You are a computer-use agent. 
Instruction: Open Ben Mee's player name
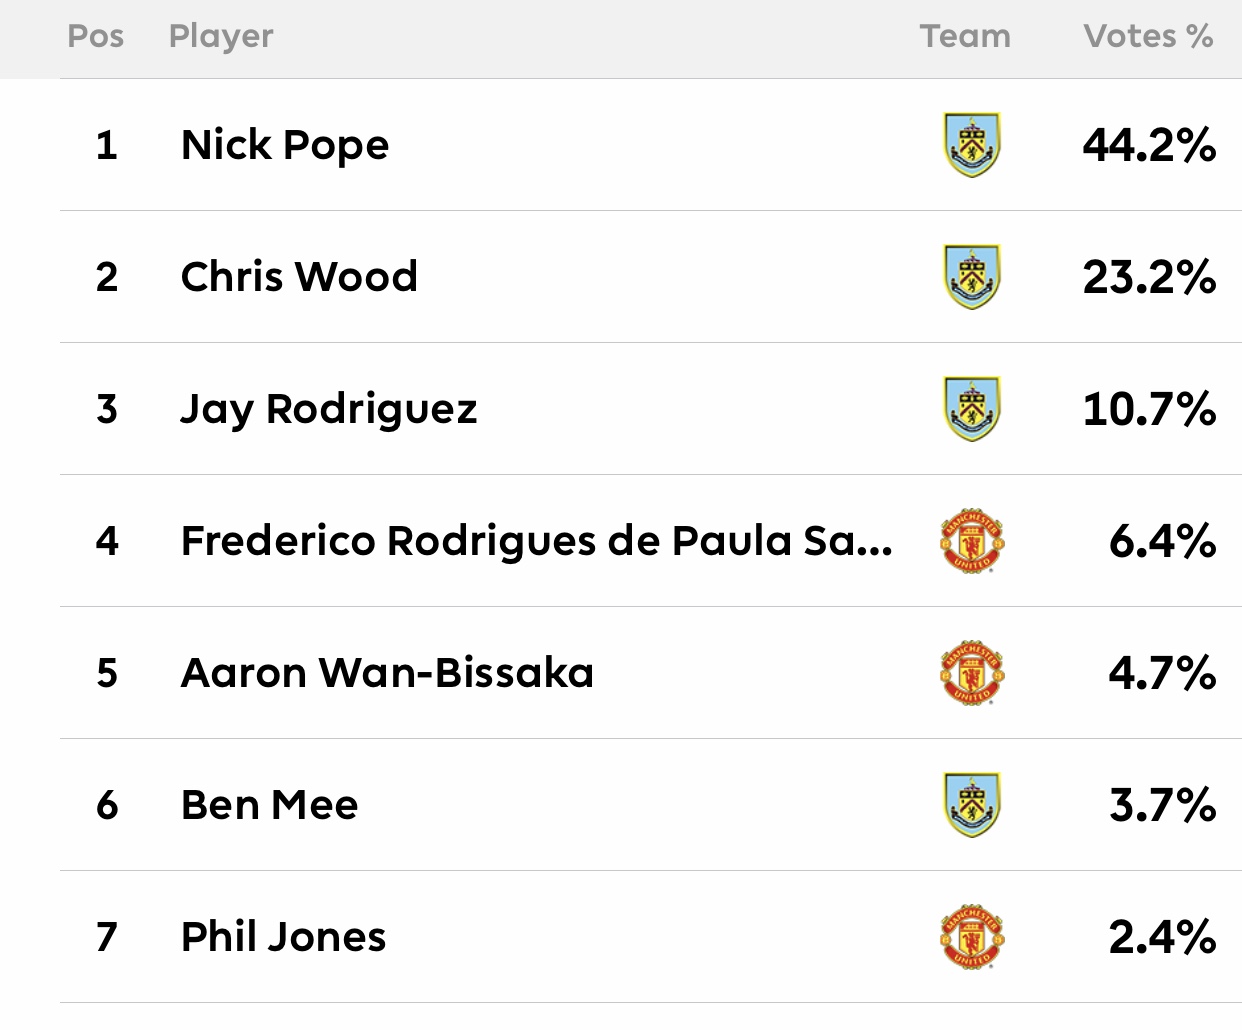(269, 805)
